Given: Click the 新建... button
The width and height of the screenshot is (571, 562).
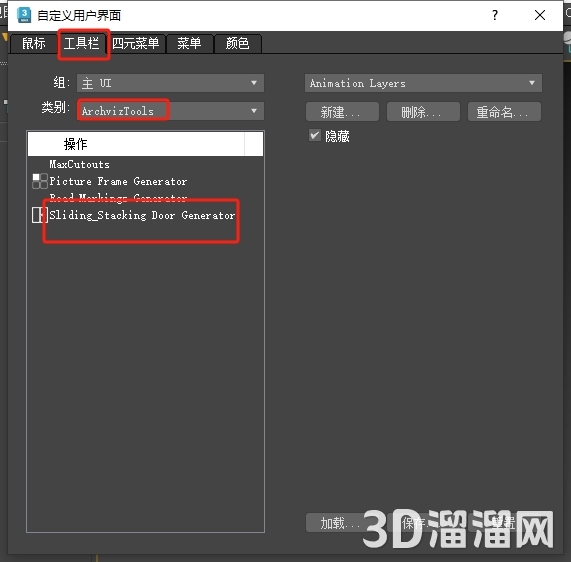Looking at the screenshot, I should [x=342, y=111].
